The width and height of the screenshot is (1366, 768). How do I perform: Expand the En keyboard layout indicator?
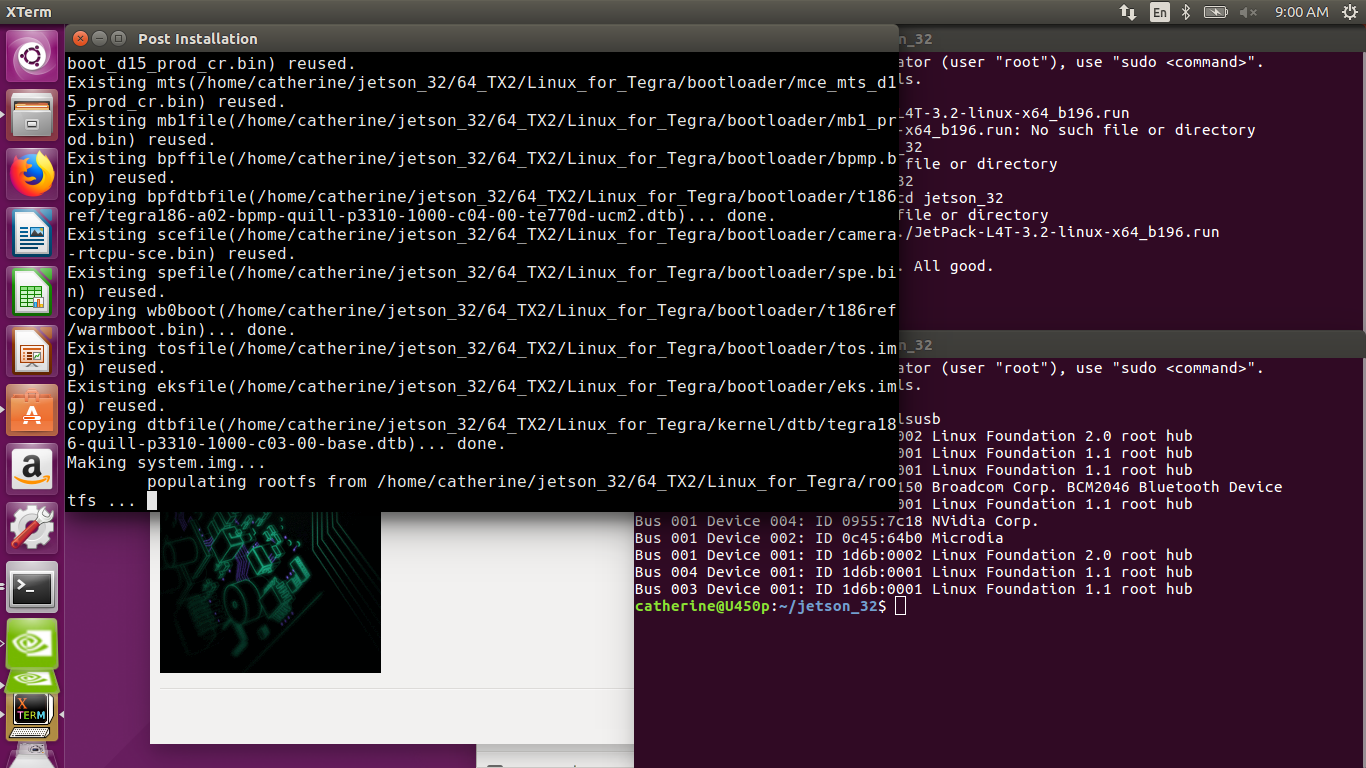1159,12
